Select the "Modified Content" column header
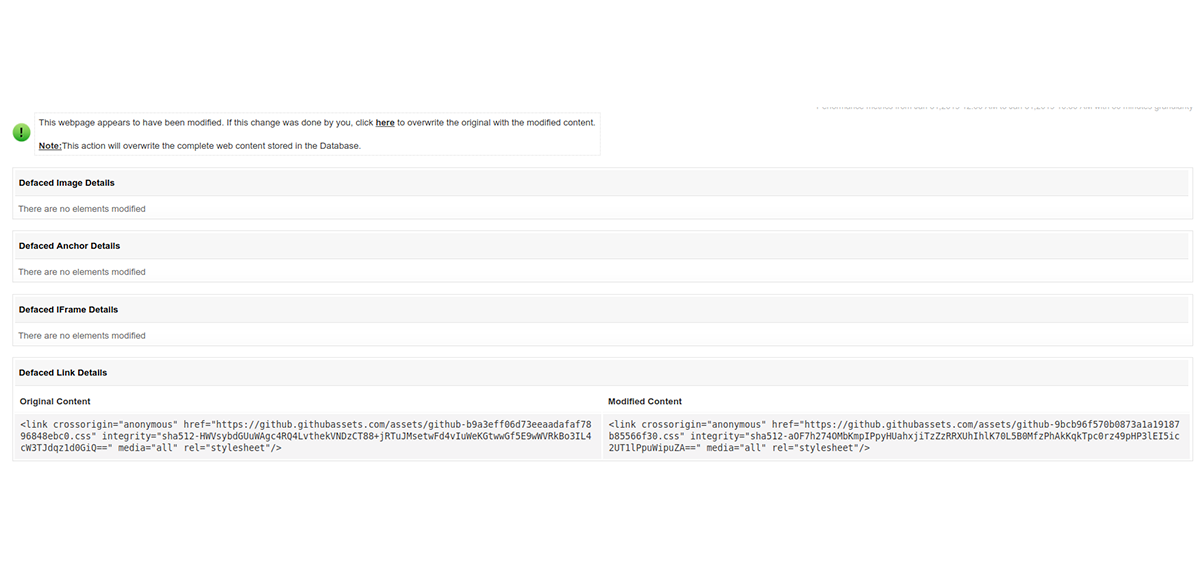The image size is (1200, 578). 645,401
